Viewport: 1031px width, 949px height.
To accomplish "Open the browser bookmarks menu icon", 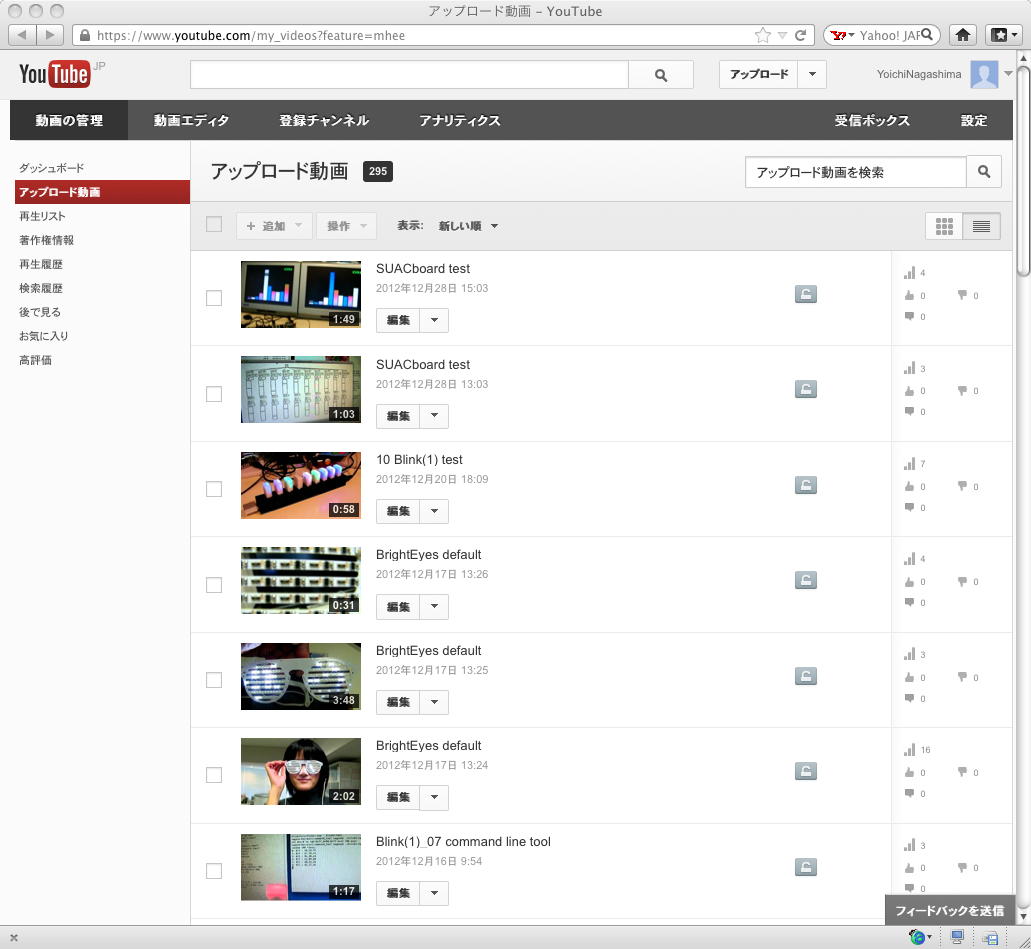I will (x=1003, y=35).
